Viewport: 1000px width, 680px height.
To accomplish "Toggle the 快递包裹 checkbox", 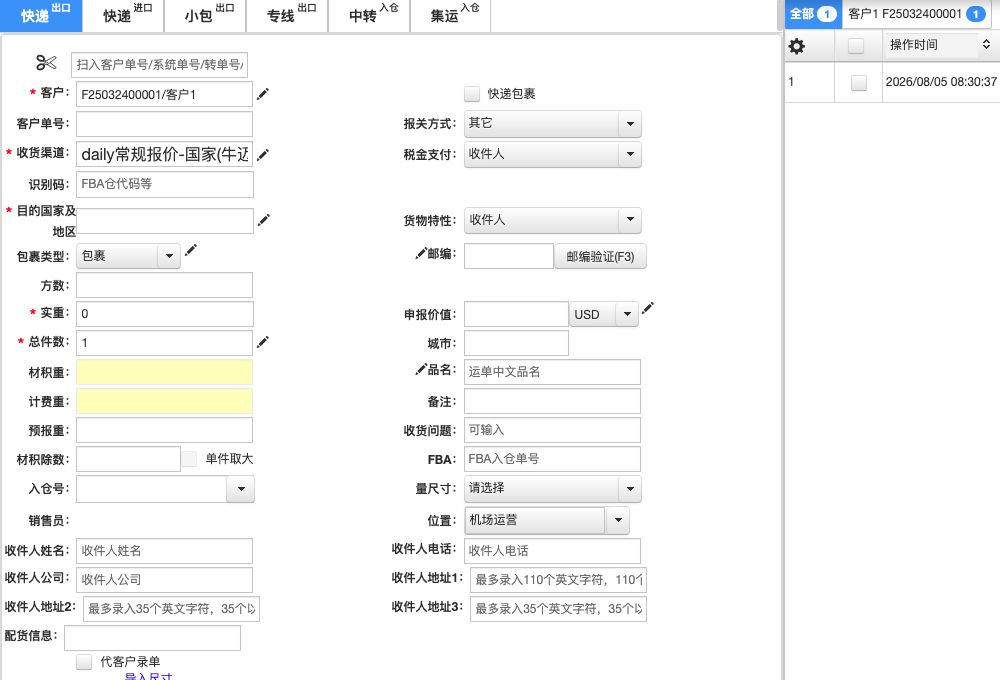I will point(472,94).
